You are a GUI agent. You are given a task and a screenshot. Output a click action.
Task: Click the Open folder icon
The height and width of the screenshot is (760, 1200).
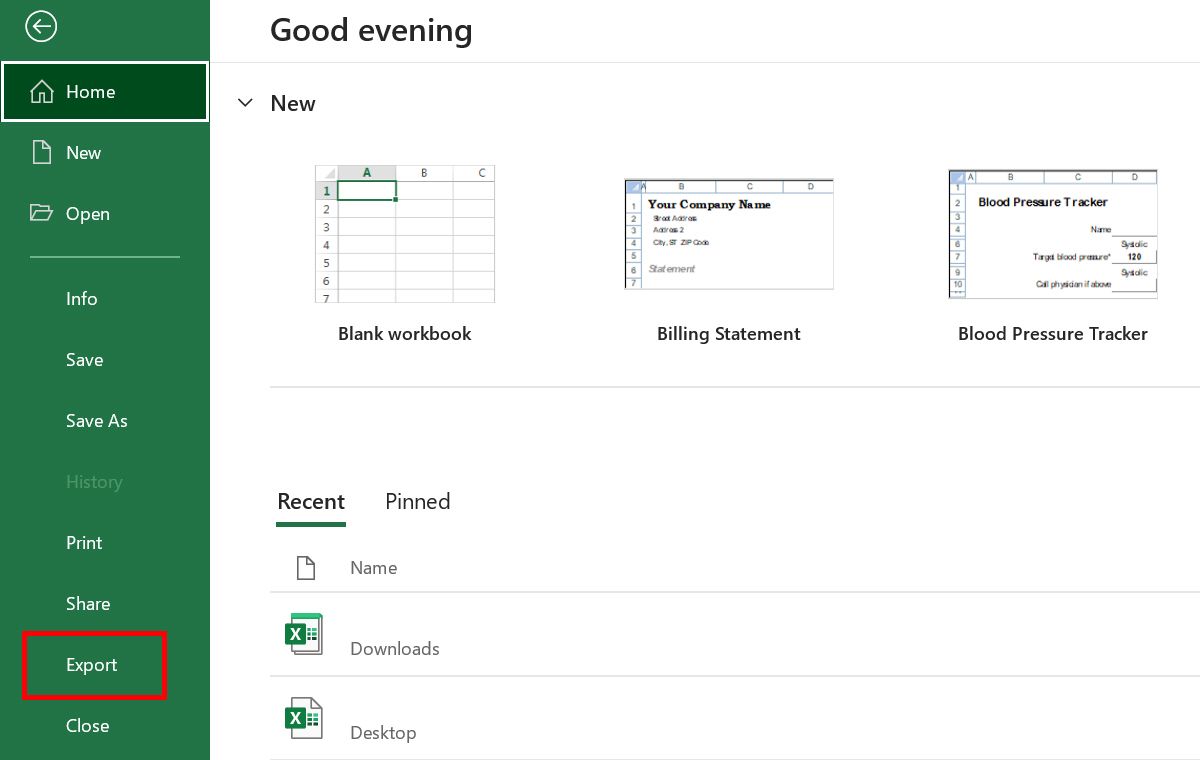[41, 213]
